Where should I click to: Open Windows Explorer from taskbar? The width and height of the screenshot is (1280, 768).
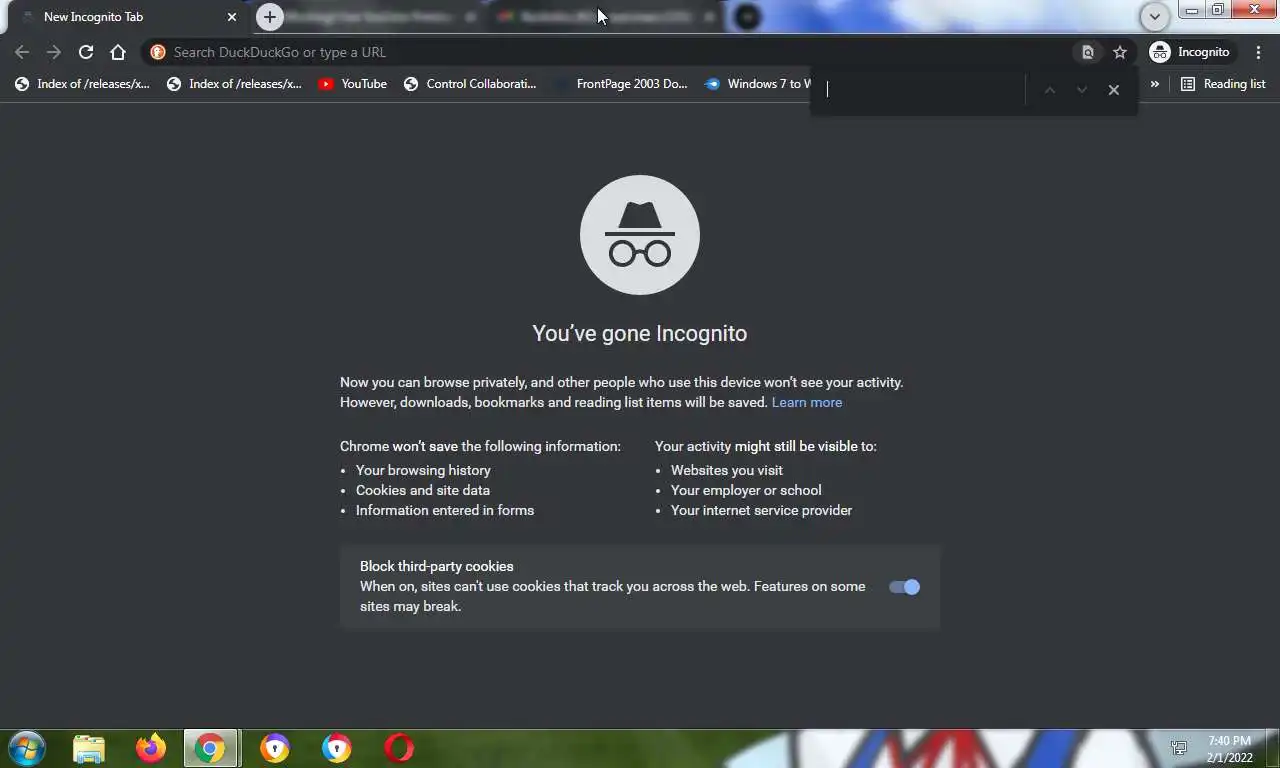(89, 748)
